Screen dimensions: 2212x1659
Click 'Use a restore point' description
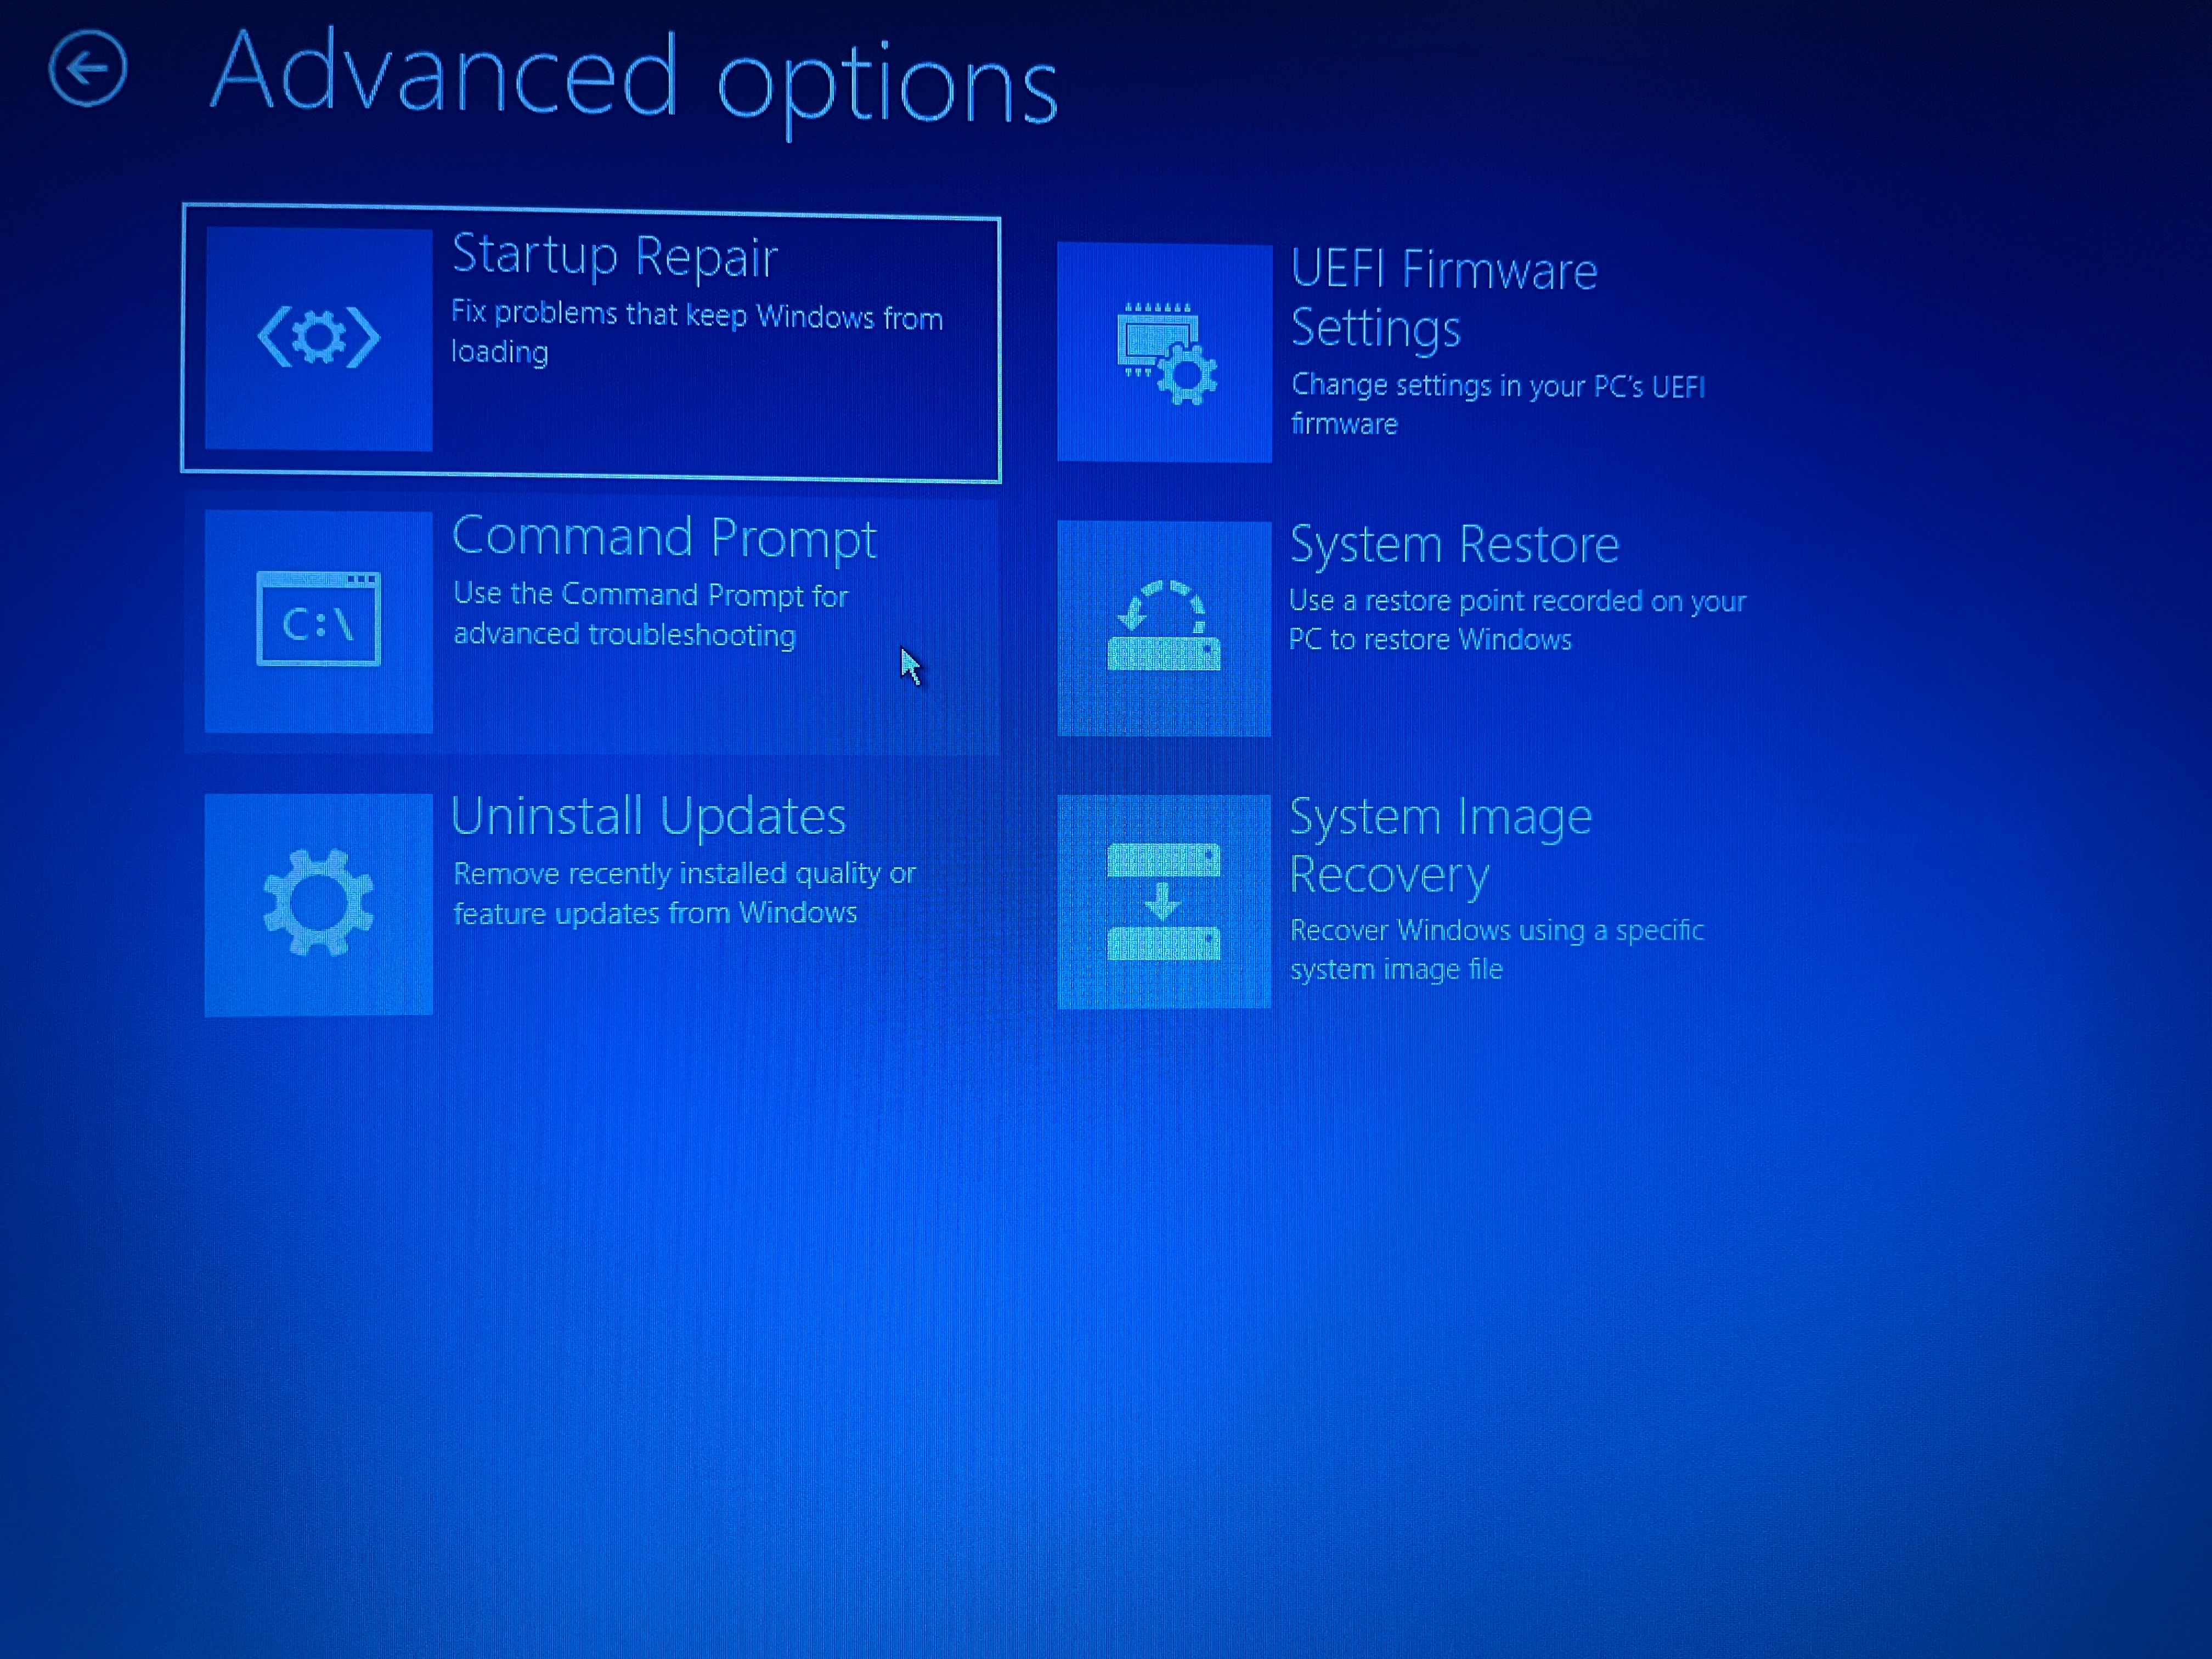pyautogui.click(x=1516, y=601)
